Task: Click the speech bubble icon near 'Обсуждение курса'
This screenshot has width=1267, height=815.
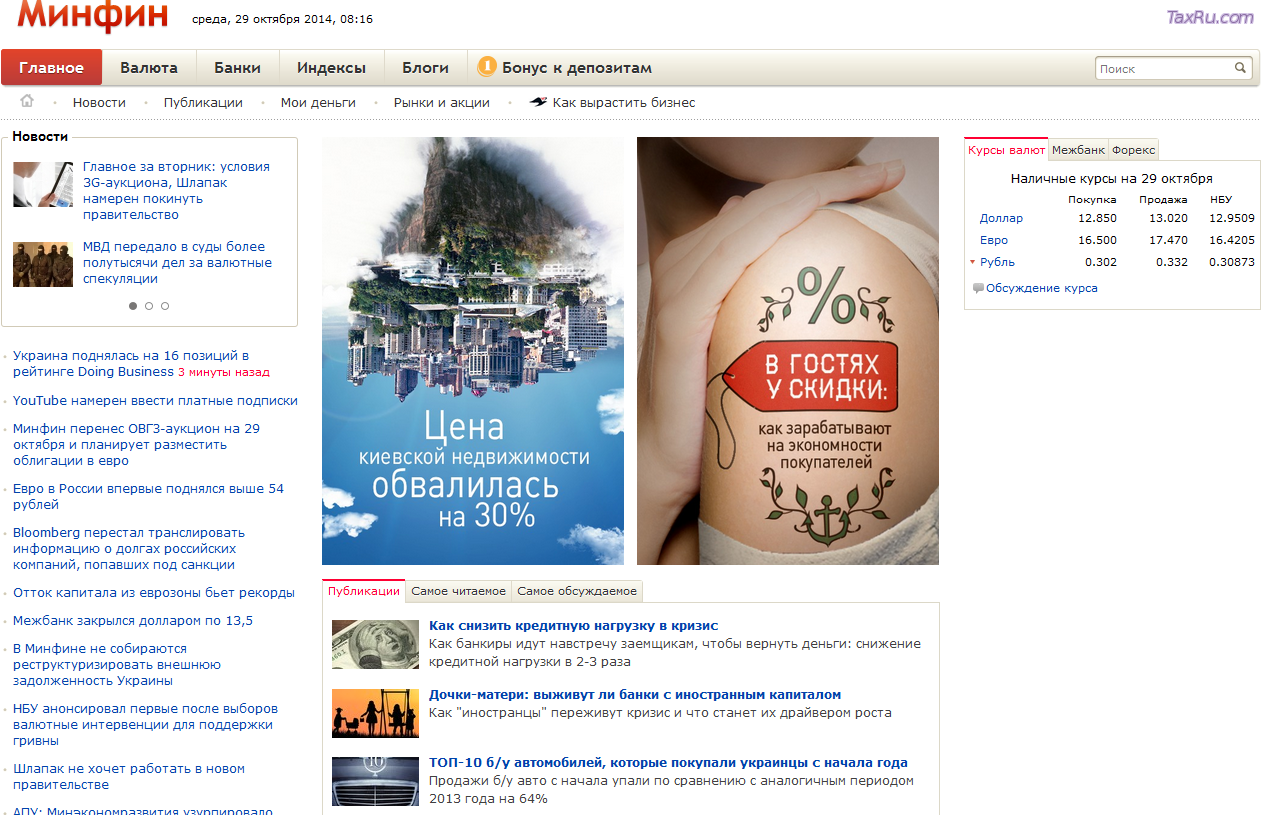Action: (978, 288)
